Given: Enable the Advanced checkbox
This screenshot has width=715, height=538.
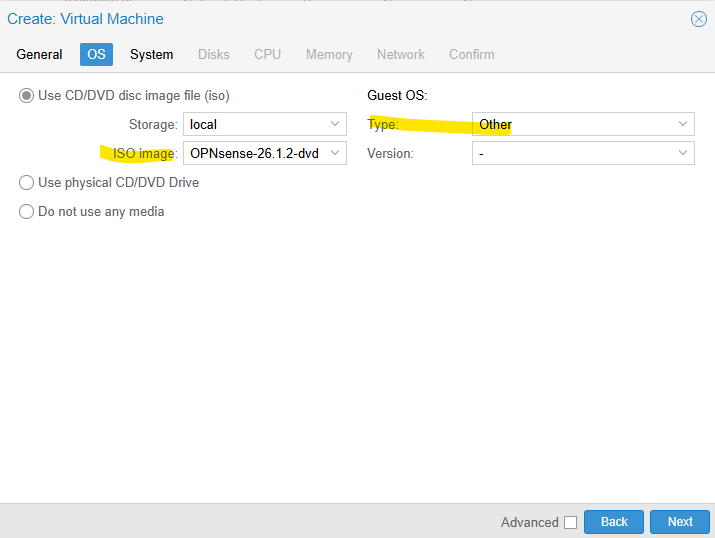Looking at the screenshot, I should tap(570, 522).
